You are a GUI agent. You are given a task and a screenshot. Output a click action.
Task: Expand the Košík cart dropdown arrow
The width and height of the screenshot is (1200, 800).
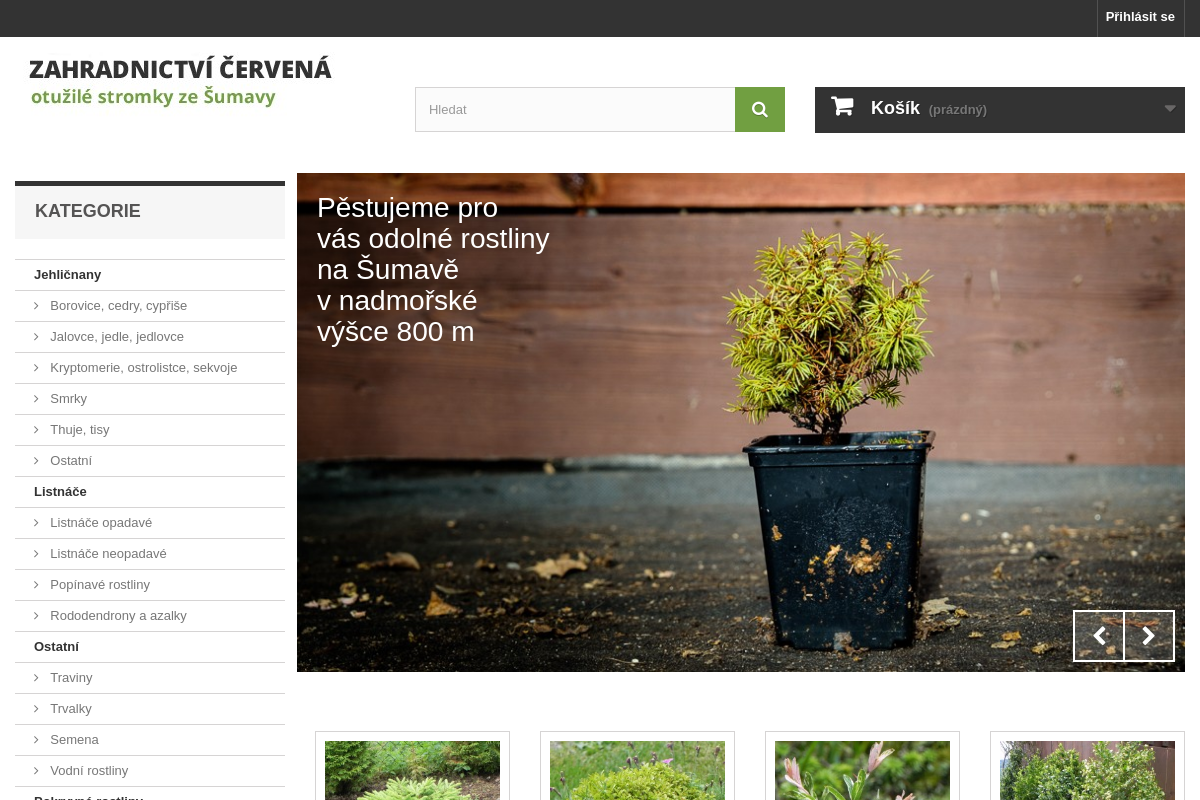[1169, 109]
